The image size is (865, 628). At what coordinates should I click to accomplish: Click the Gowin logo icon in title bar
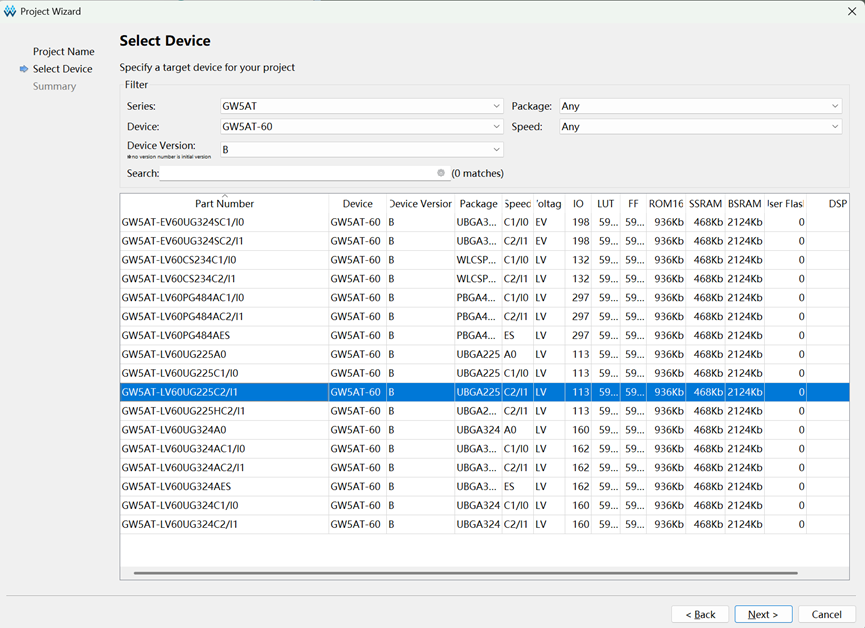[x=10, y=11]
